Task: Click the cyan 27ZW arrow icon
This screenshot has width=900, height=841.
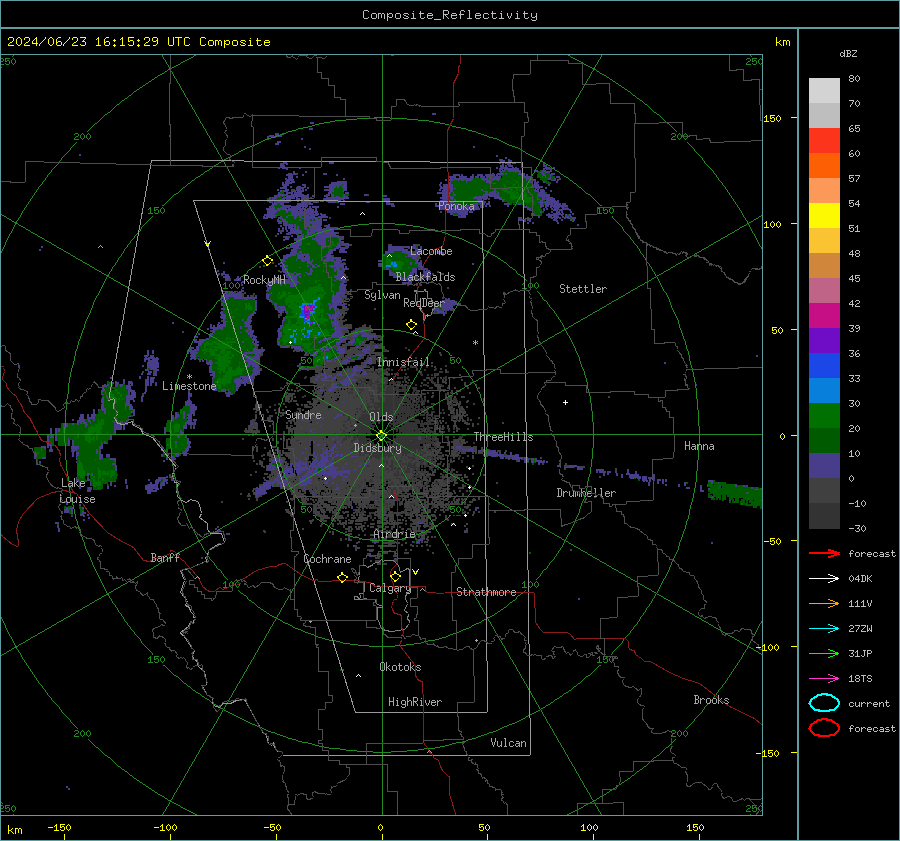Action: 824,629
